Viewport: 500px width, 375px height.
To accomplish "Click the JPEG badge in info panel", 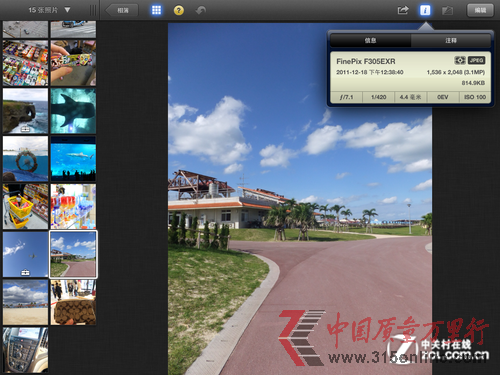I will (476, 60).
